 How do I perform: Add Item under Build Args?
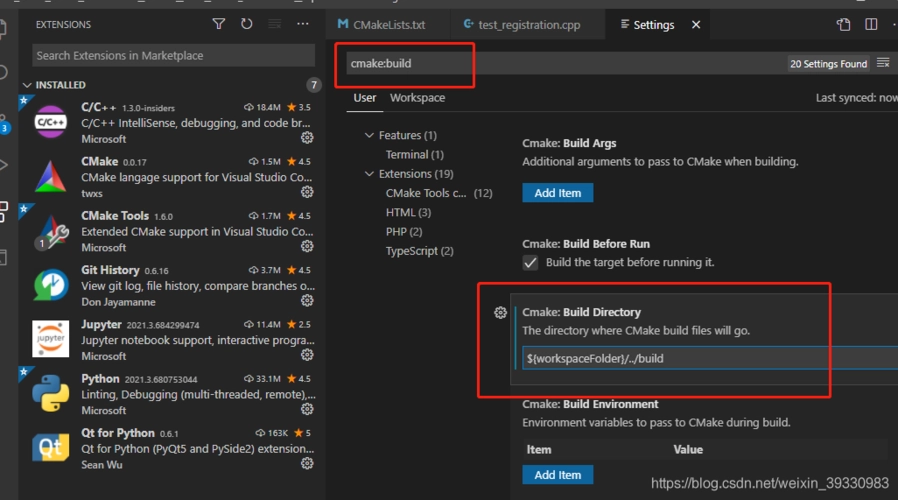coord(558,193)
